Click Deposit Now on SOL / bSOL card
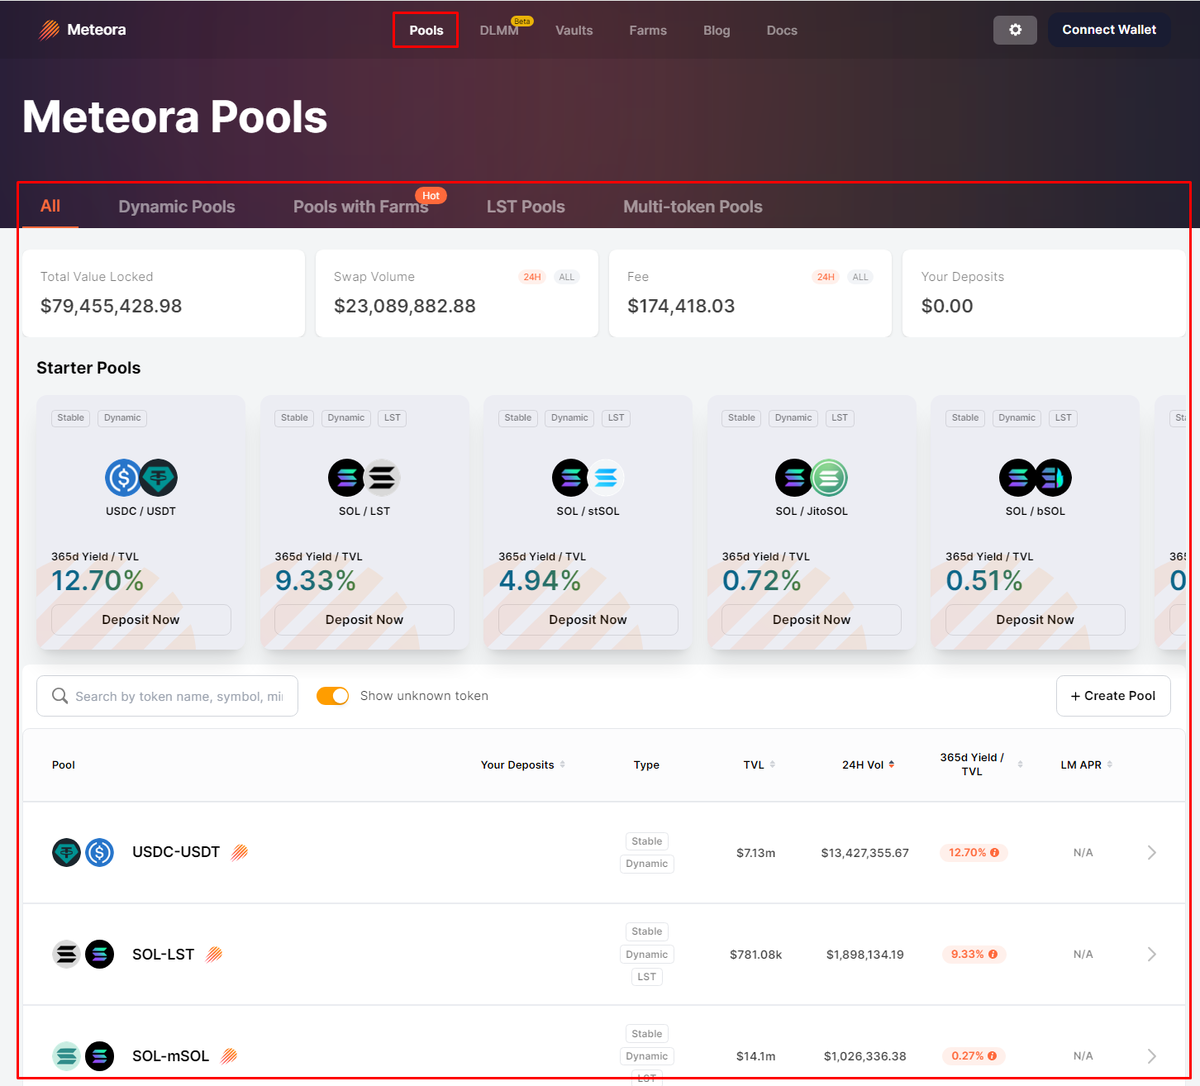The image size is (1200, 1086). pyautogui.click(x=1035, y=620)
